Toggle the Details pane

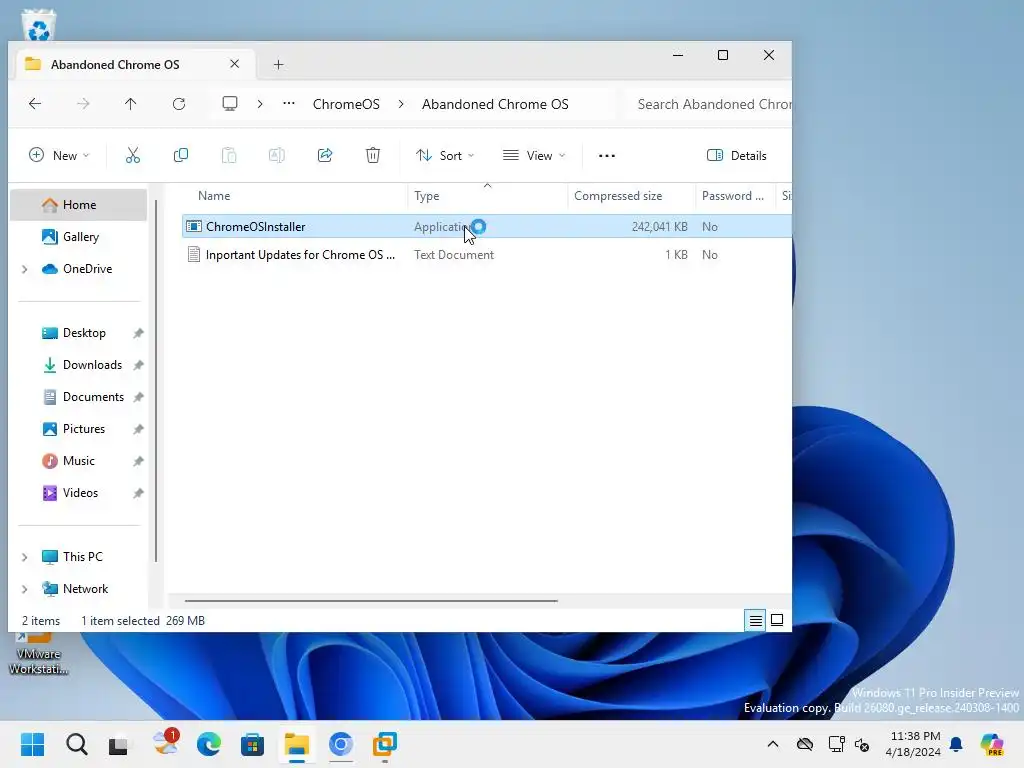pyautogui.click(x=737, y=155)
